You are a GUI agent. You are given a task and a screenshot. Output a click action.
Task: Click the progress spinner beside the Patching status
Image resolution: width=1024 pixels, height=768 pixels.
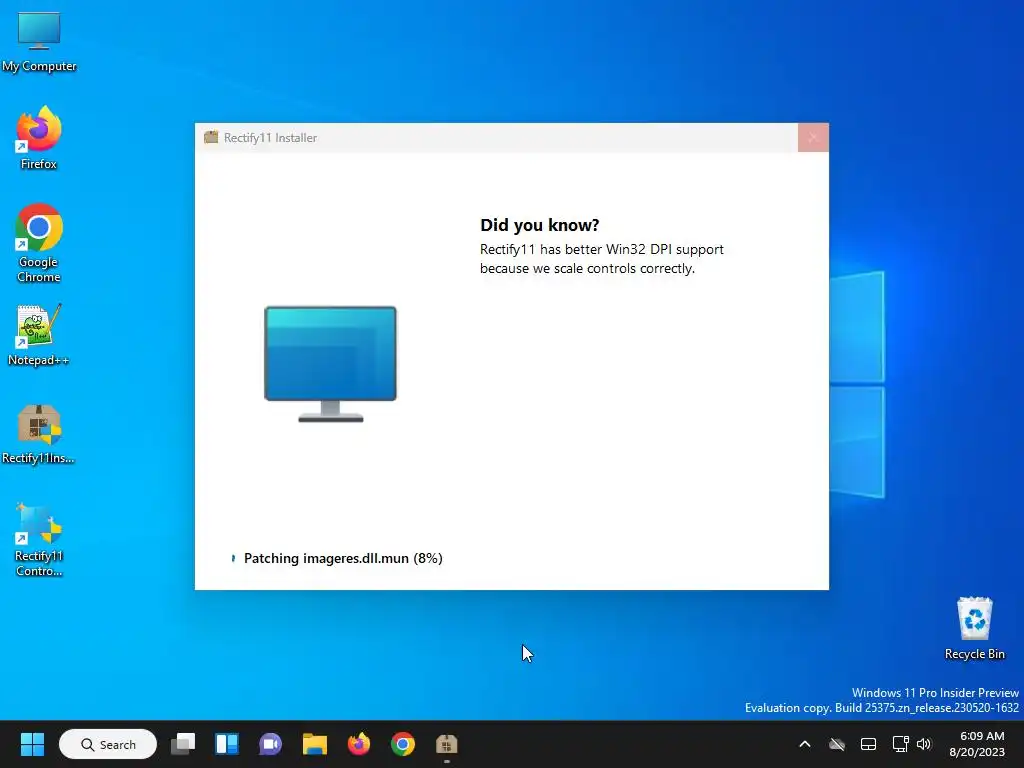tap(233, 558)
